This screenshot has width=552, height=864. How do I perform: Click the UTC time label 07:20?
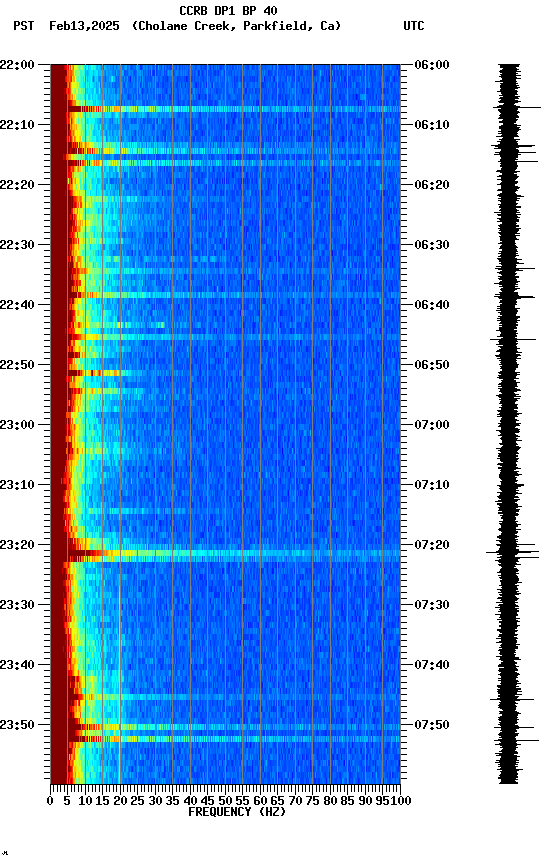pos(432,545)
